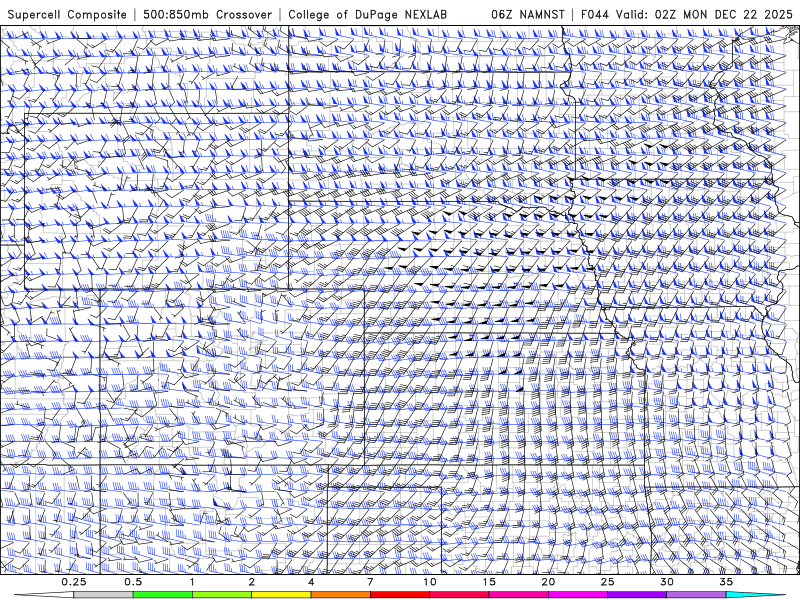Click the gray color bar segment from 0.25 to 0.5
This screenshot has width=800, height=600.
tap(103, 595)
